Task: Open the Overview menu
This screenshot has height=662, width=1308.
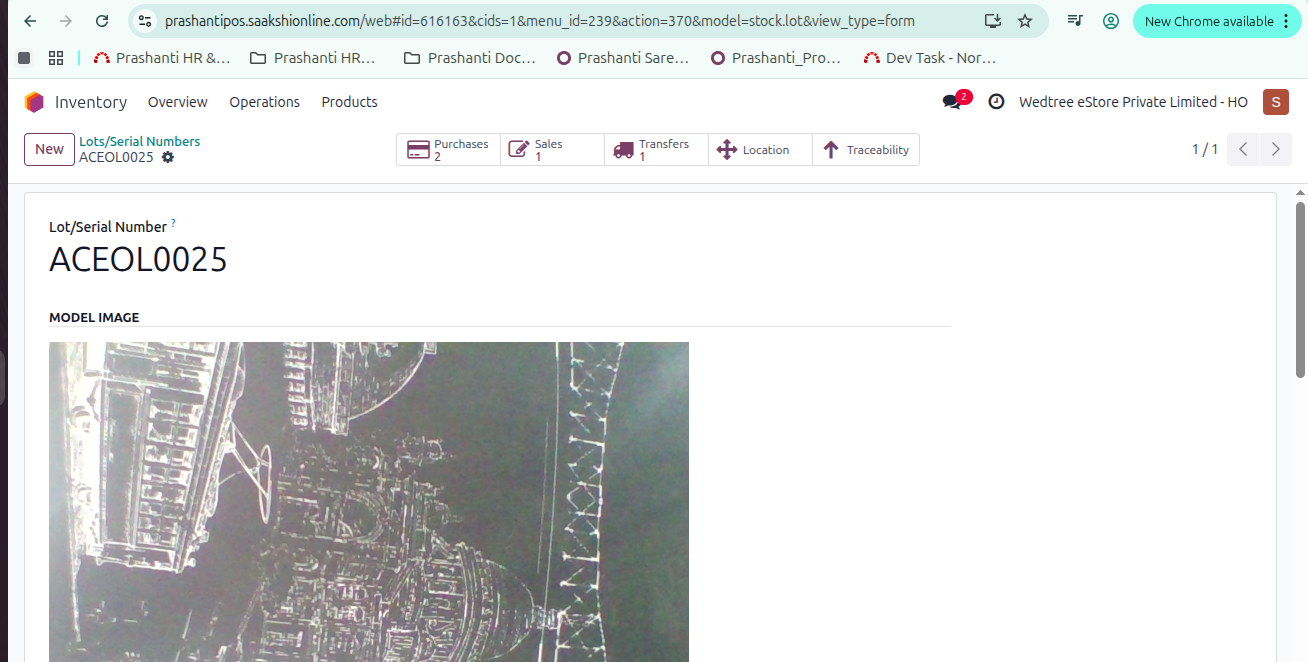Action: (177, 102)
